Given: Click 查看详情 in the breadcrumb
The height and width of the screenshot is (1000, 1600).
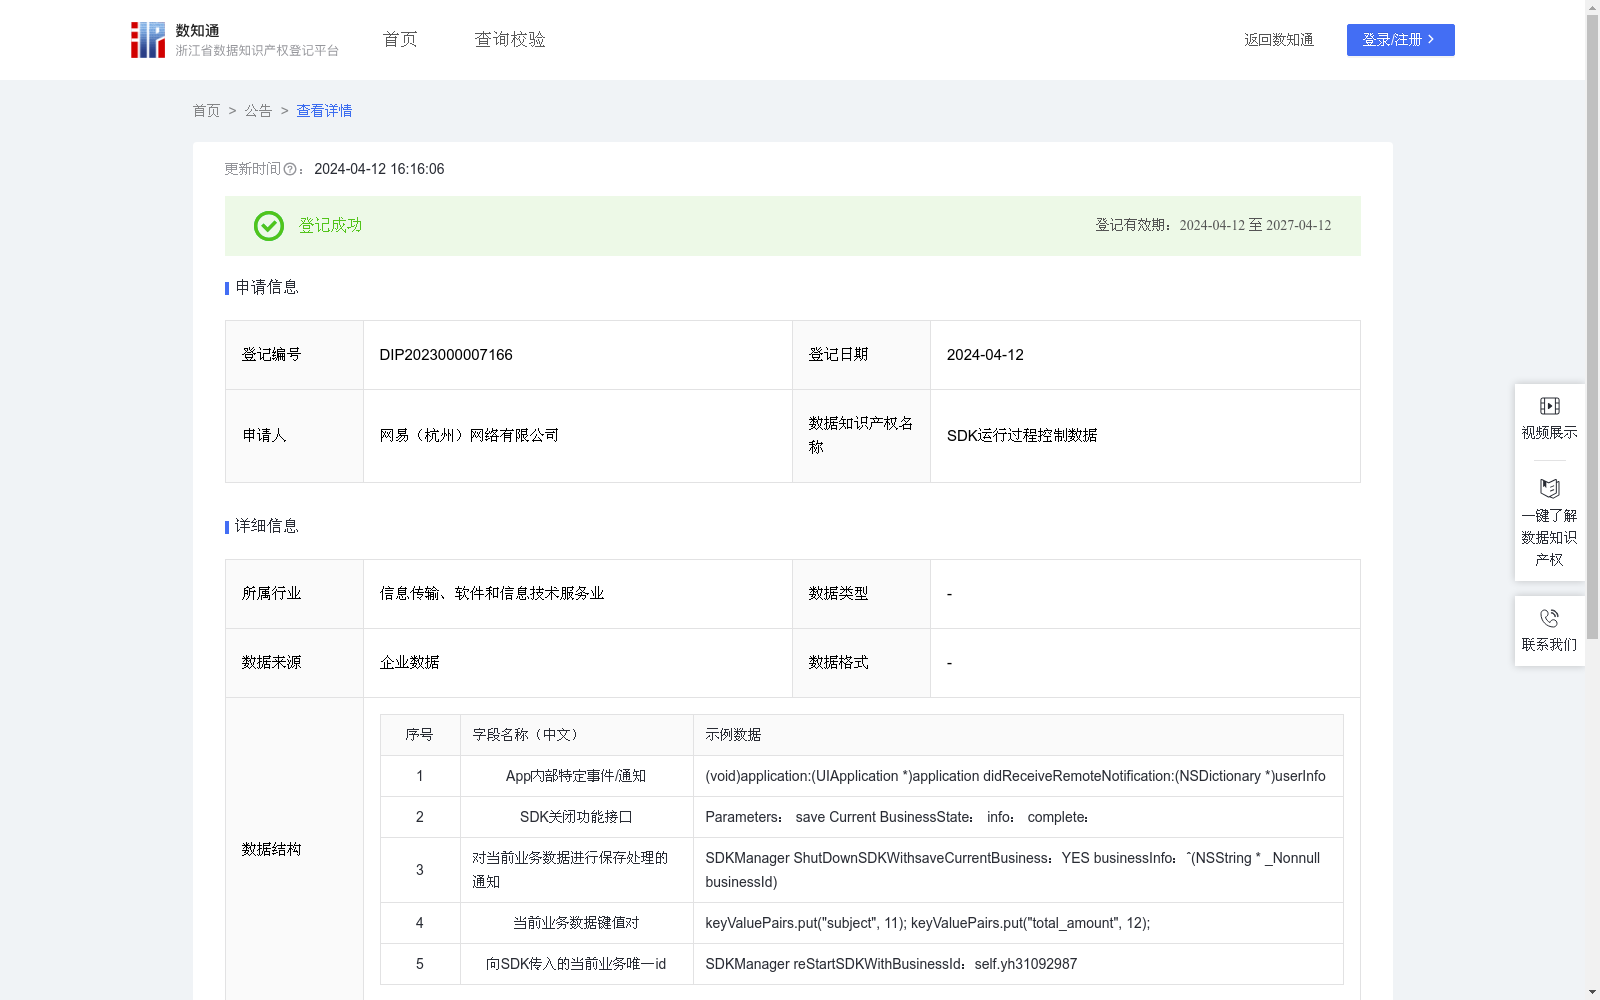Looking at the screenshot, I should (x=324, y=111).
